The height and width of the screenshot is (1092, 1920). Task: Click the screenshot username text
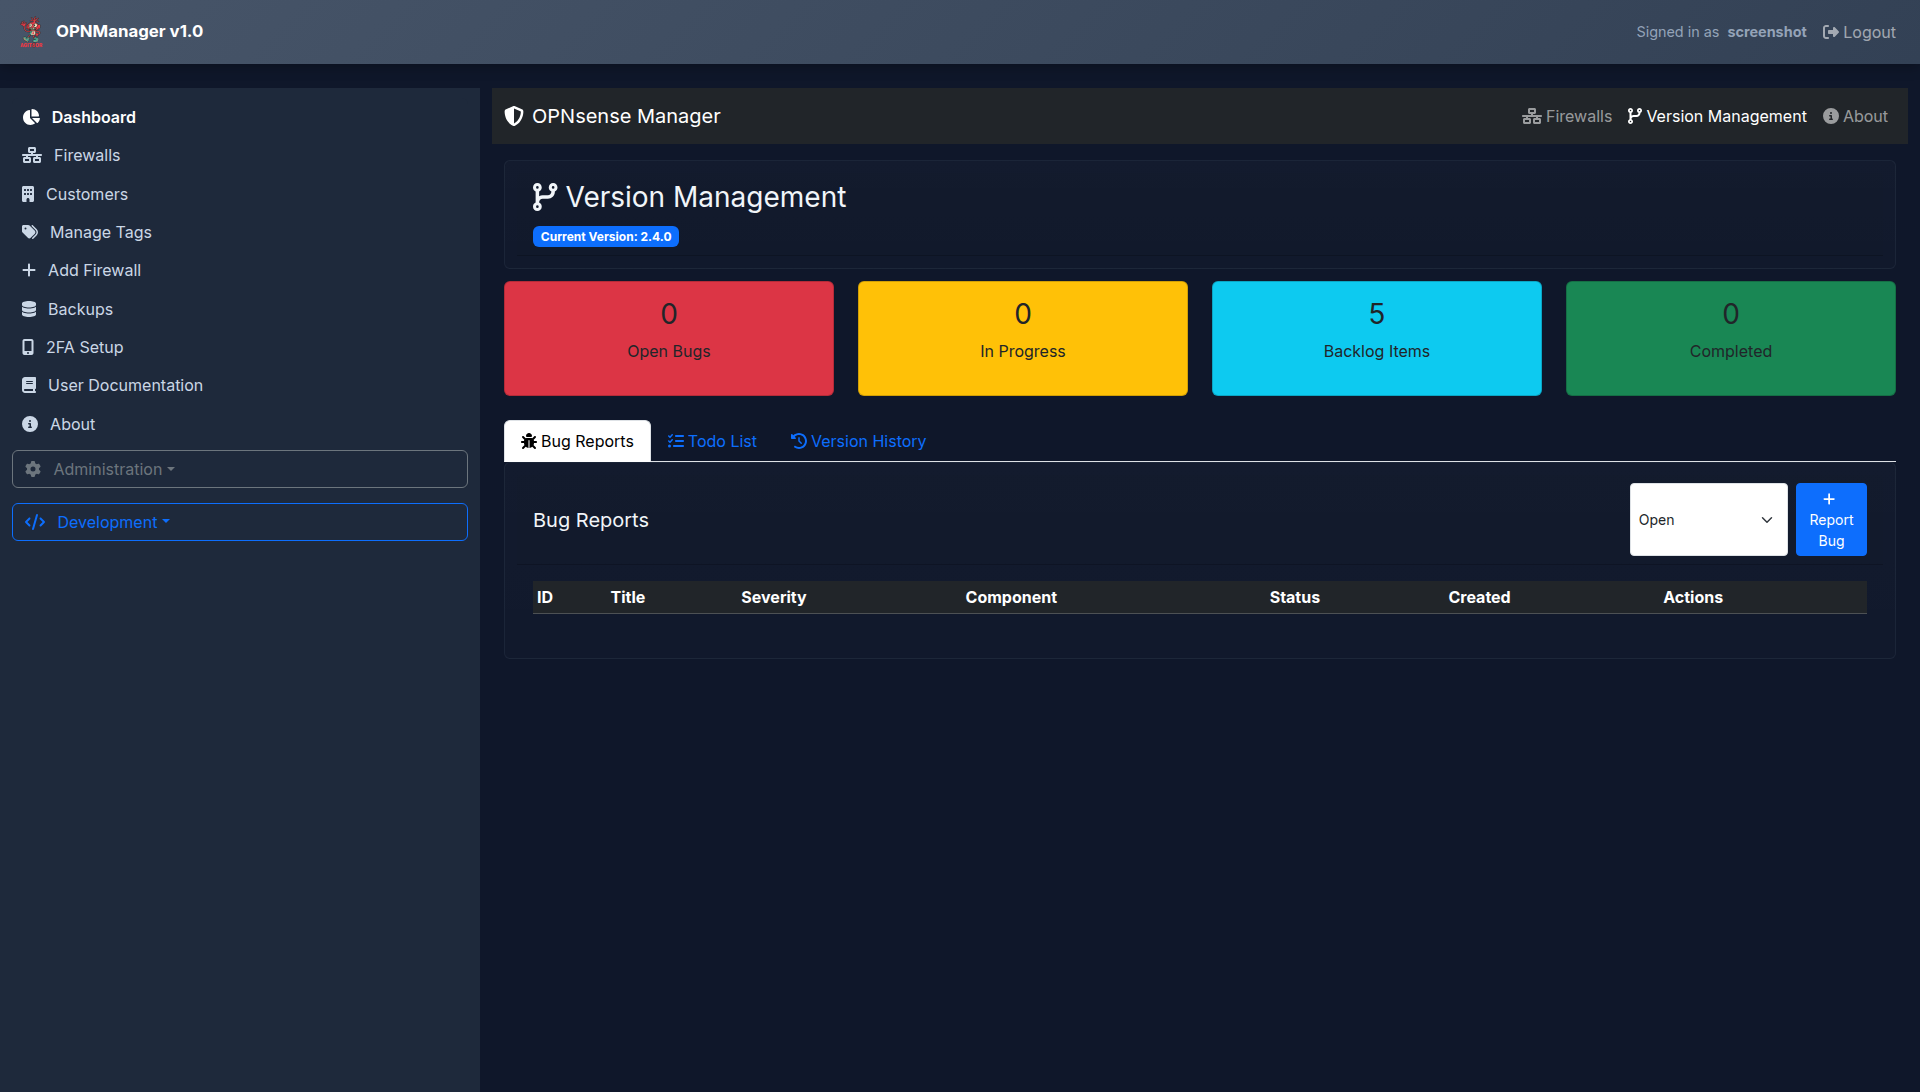pyautogui.click(x=1767, y=32)
